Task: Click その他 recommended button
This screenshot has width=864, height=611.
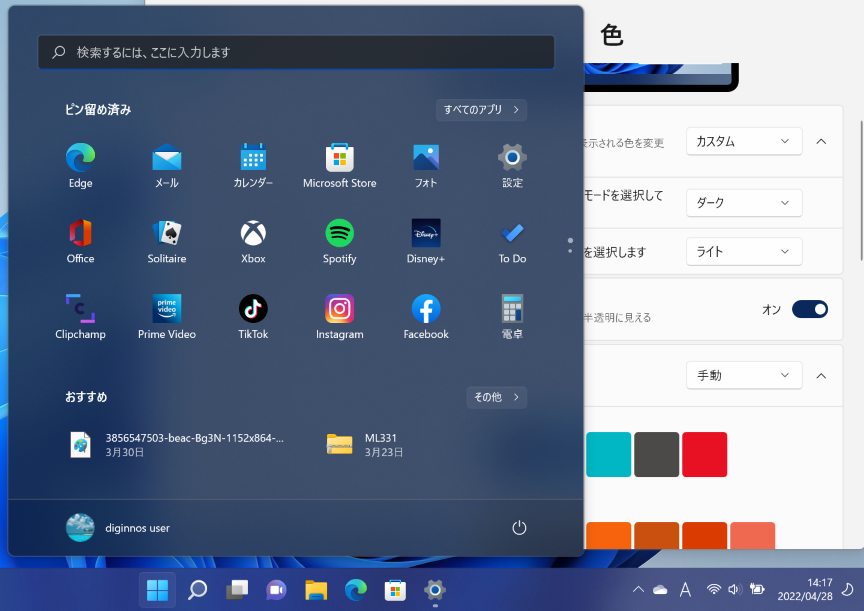Action: 496,397
